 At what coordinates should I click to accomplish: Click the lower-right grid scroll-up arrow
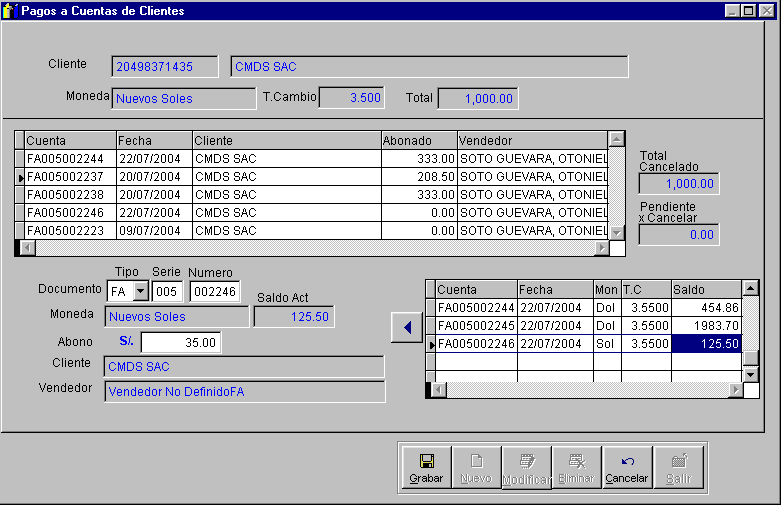click(x=750, y=288)
